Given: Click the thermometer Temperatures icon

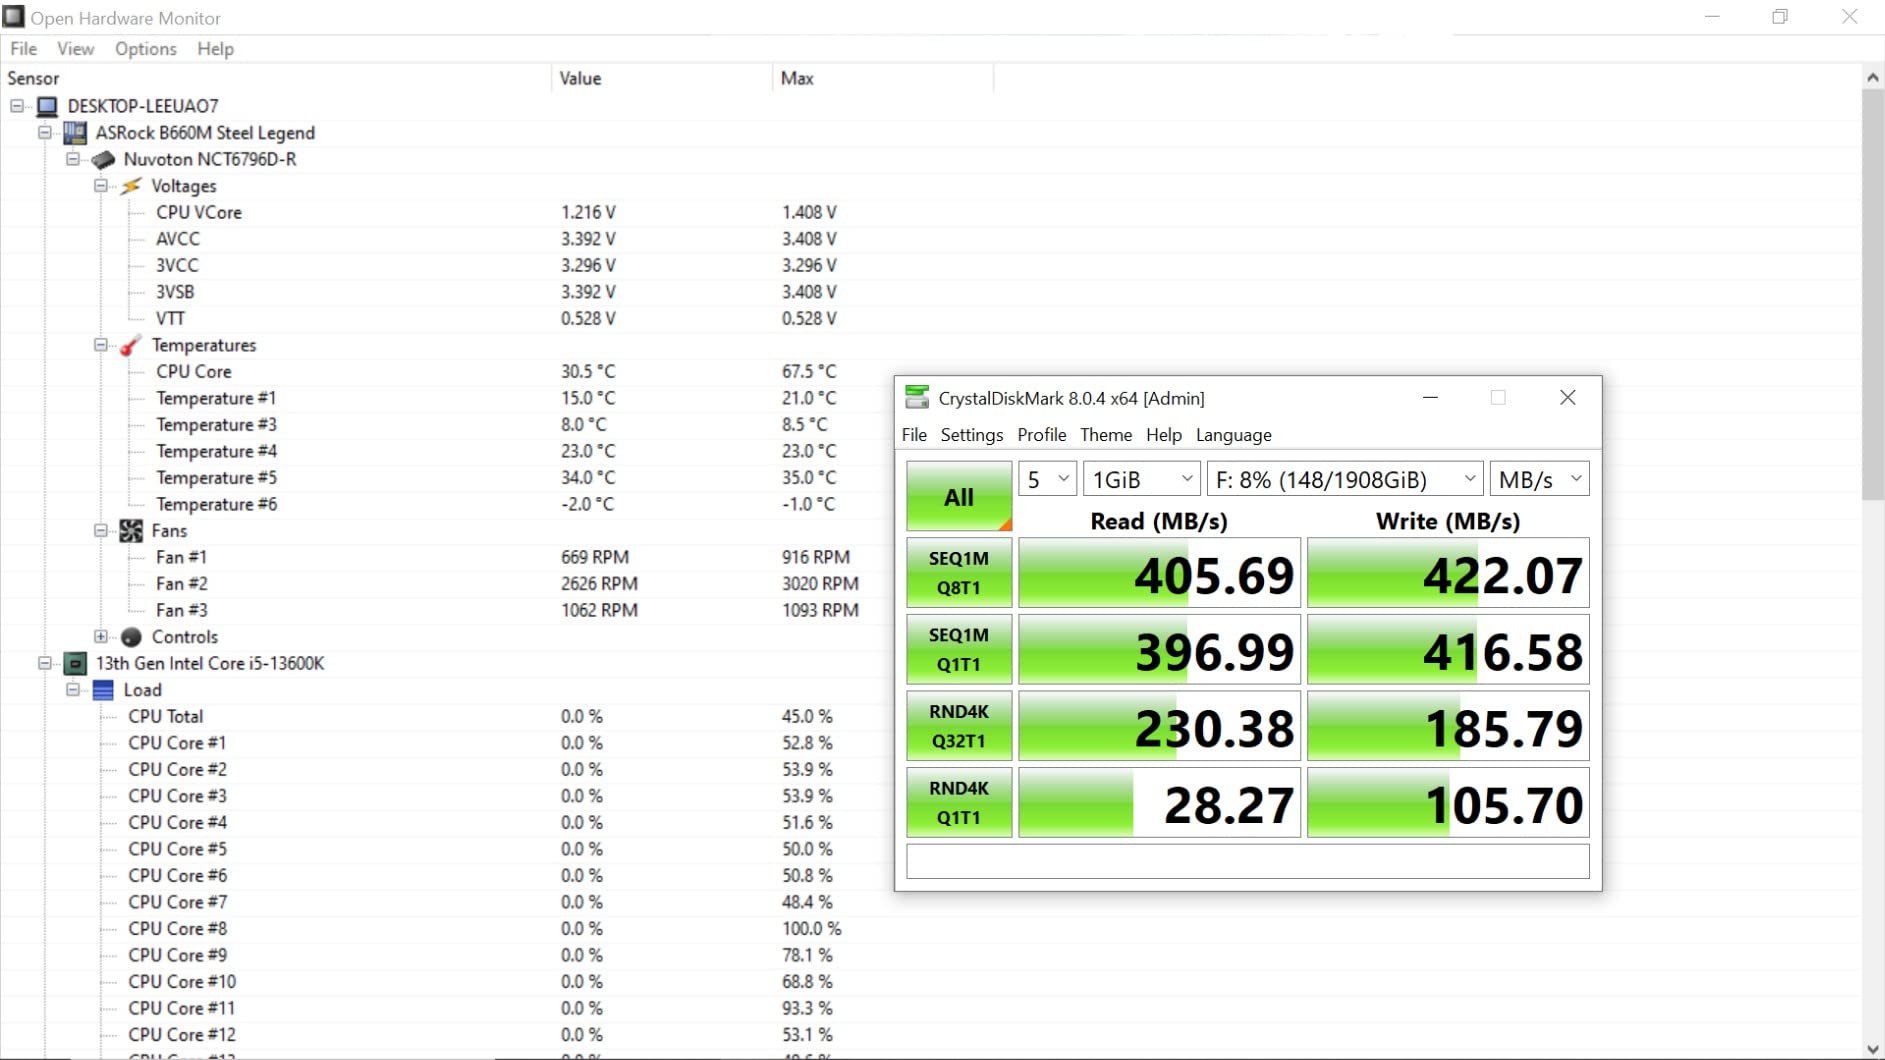Looking at the screenshot, I should 130,346.
